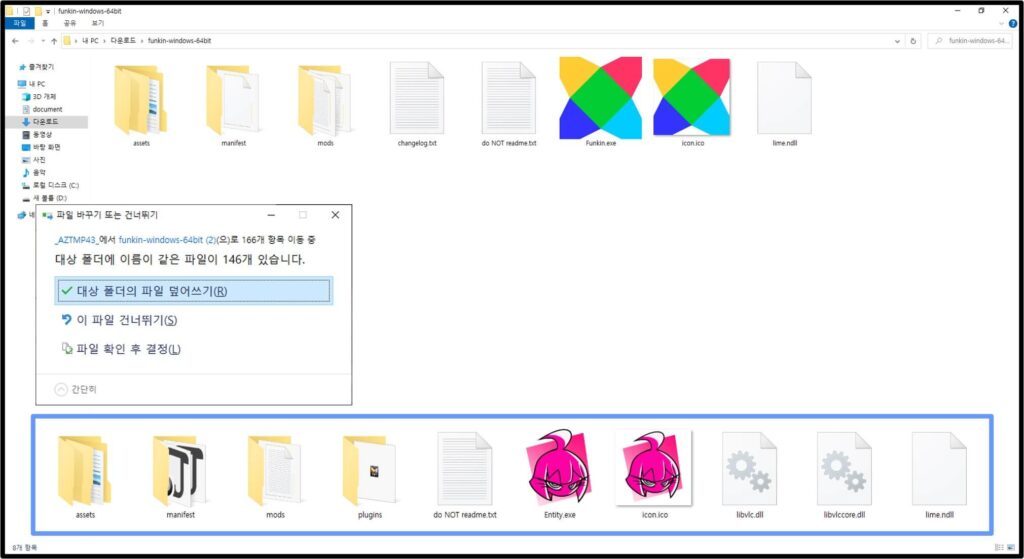Select do NOT readme.txt next to Entity.exe
The width and height of the screenshot is (1024, 559).
point(464,475)
